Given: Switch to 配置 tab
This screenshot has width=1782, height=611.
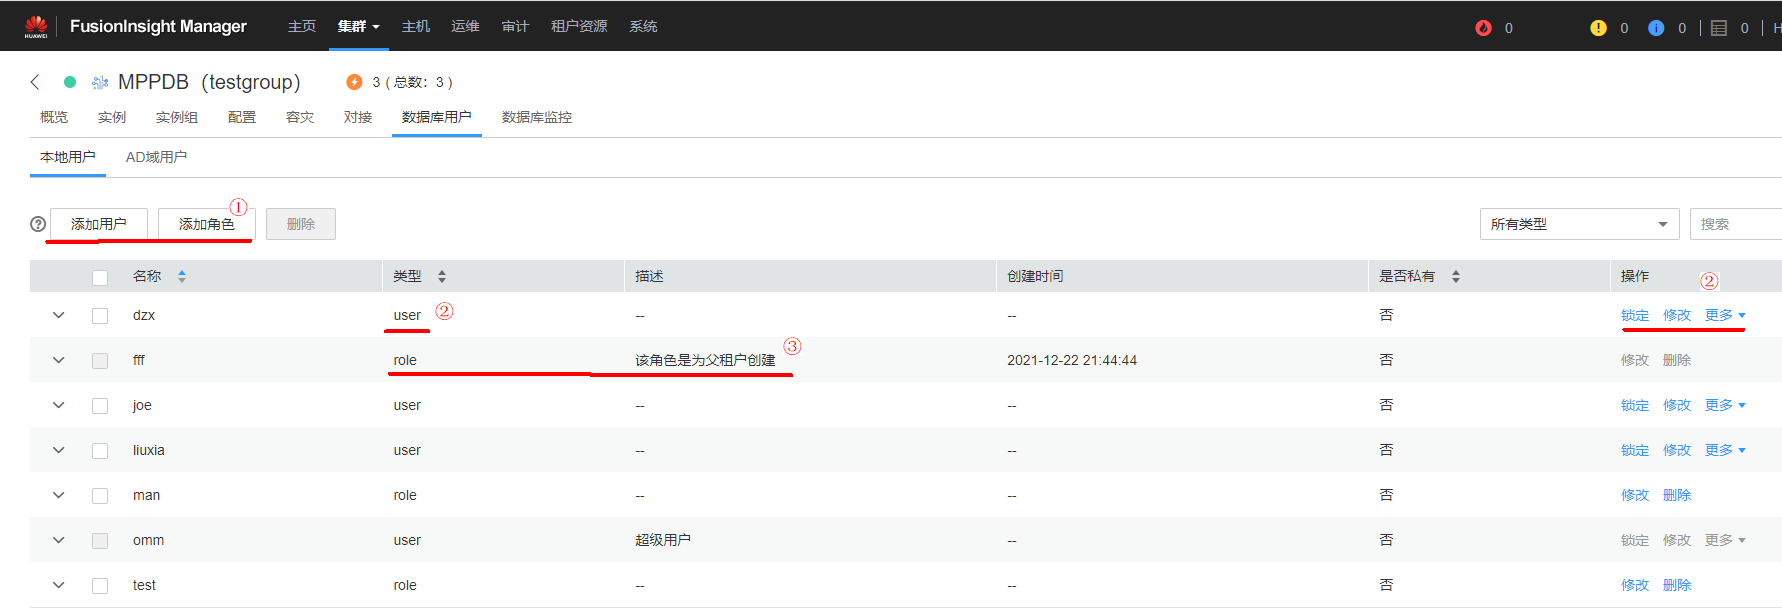Looking at the screenshot, I should 242,117.
